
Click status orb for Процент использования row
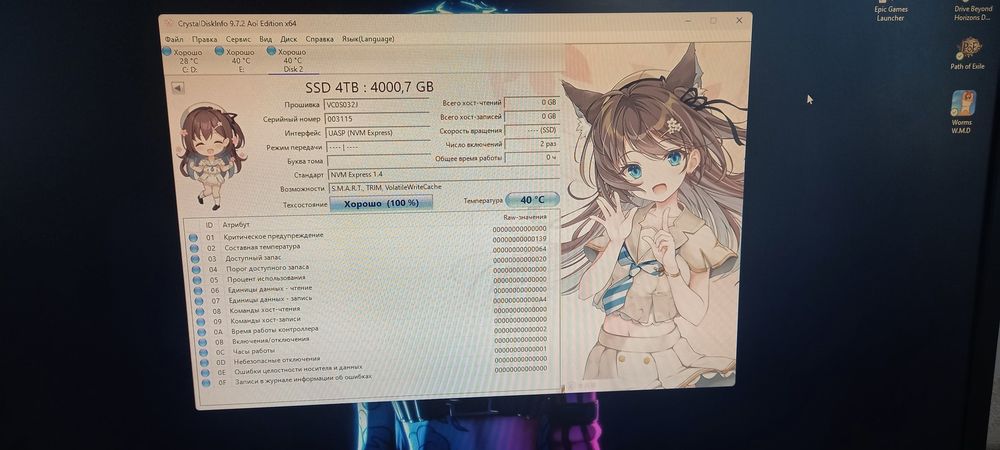[x=196, y=280]
